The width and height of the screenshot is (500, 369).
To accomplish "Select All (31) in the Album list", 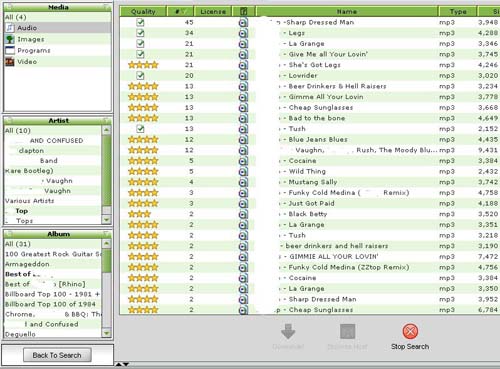I will (x=53, y=244).
